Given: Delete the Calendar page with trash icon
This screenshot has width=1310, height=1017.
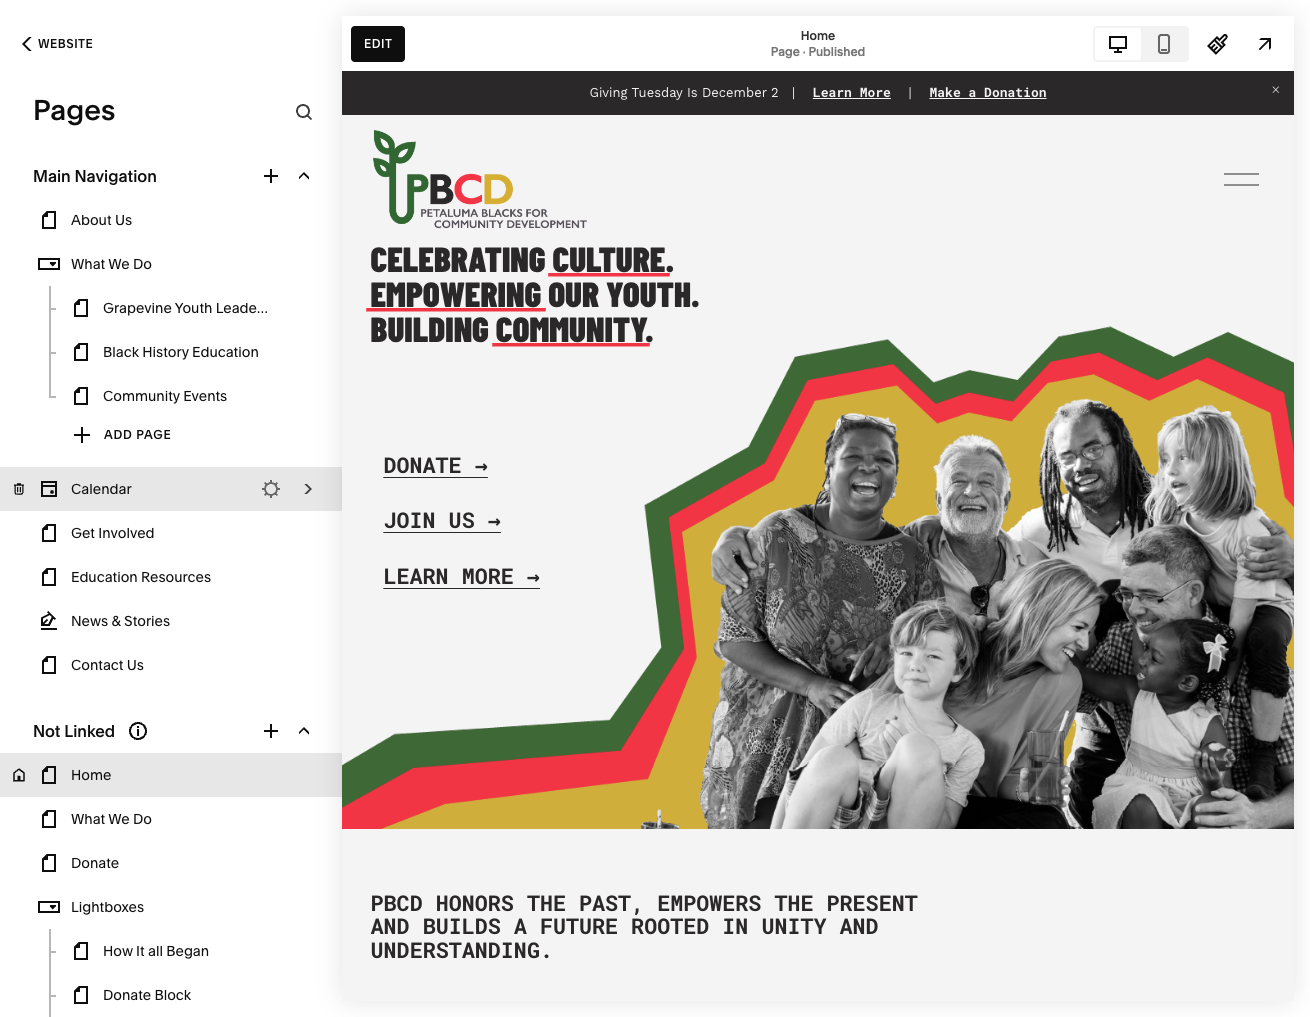Looking at the screenshot, I should [x=19, y=489].
